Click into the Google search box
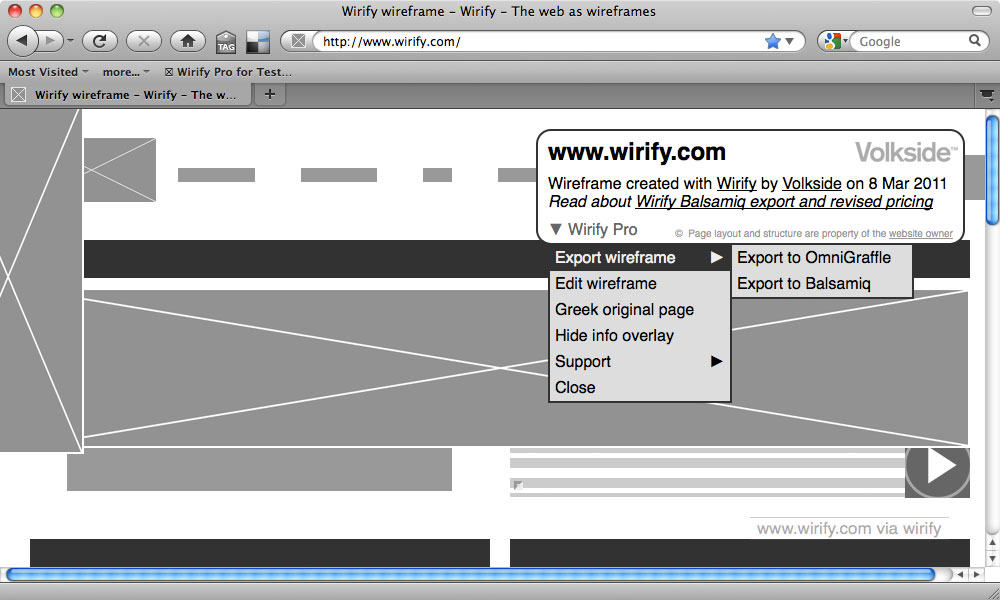 (x=911, y=41)
